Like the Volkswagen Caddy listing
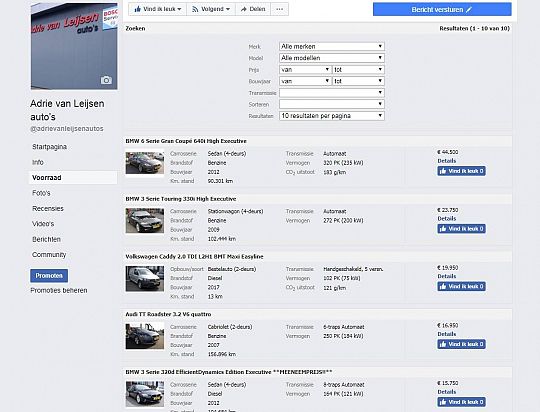 pos(461,287)
